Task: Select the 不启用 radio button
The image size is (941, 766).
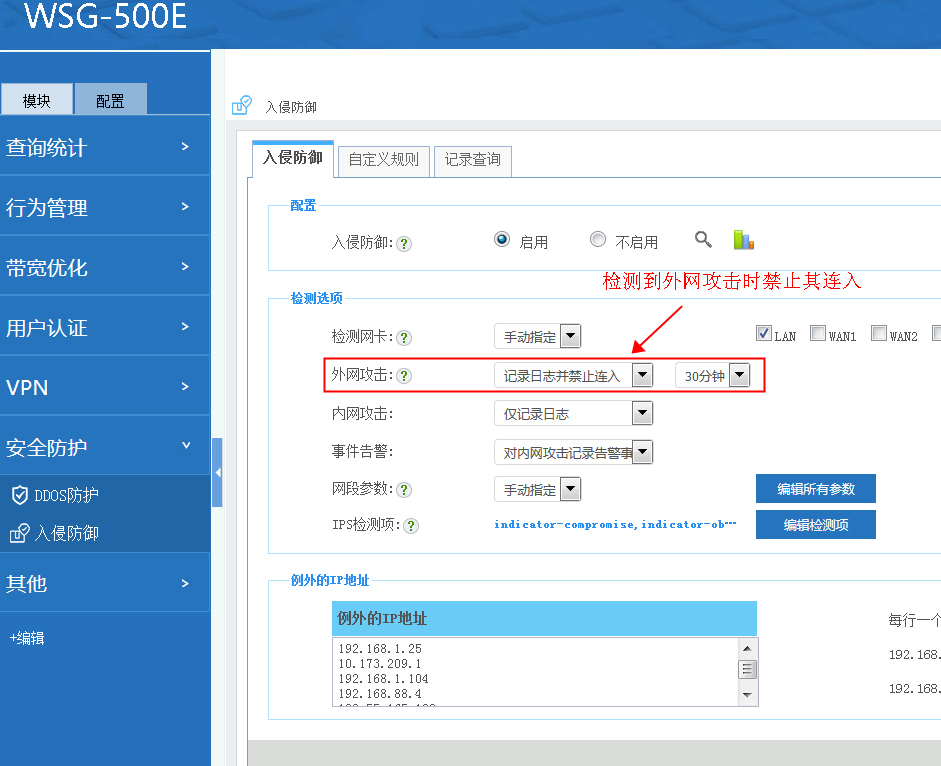Action: tap(598, 240)
